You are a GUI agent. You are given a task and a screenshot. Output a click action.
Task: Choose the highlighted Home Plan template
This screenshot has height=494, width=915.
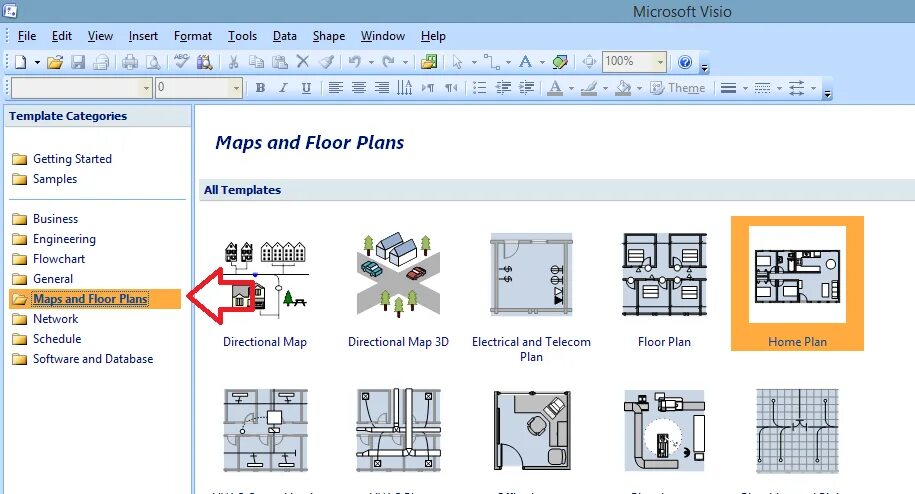(x=797, y=283)
